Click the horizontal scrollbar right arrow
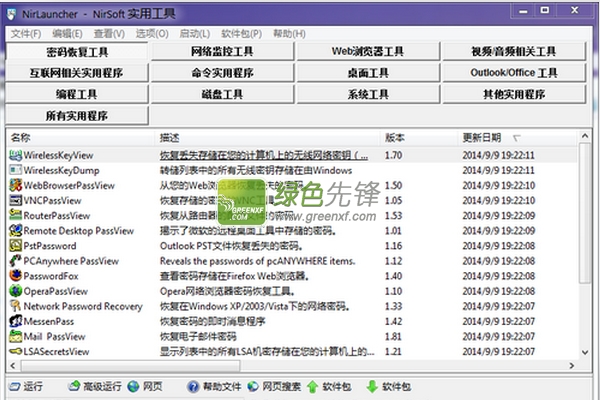This screenshot has height=400, width=600. (x=572, y=366)
